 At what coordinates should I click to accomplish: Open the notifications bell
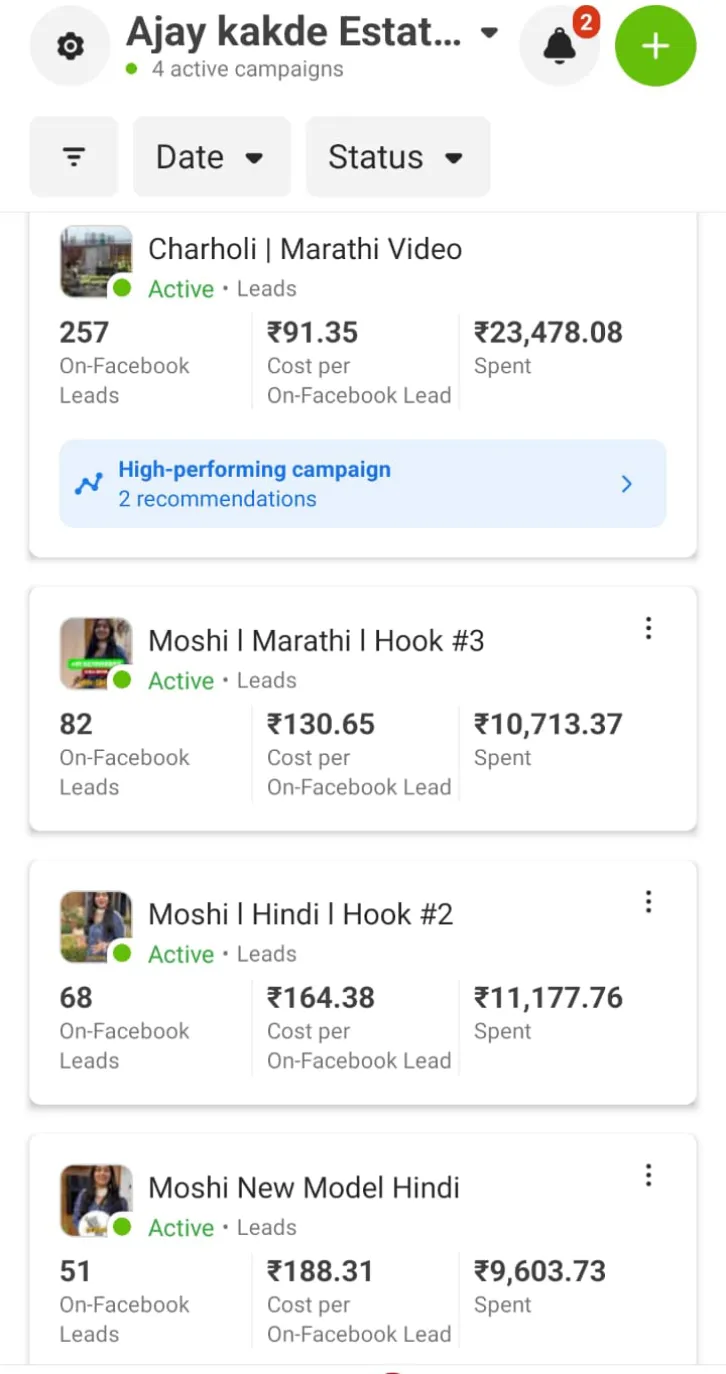pos(559,46)
